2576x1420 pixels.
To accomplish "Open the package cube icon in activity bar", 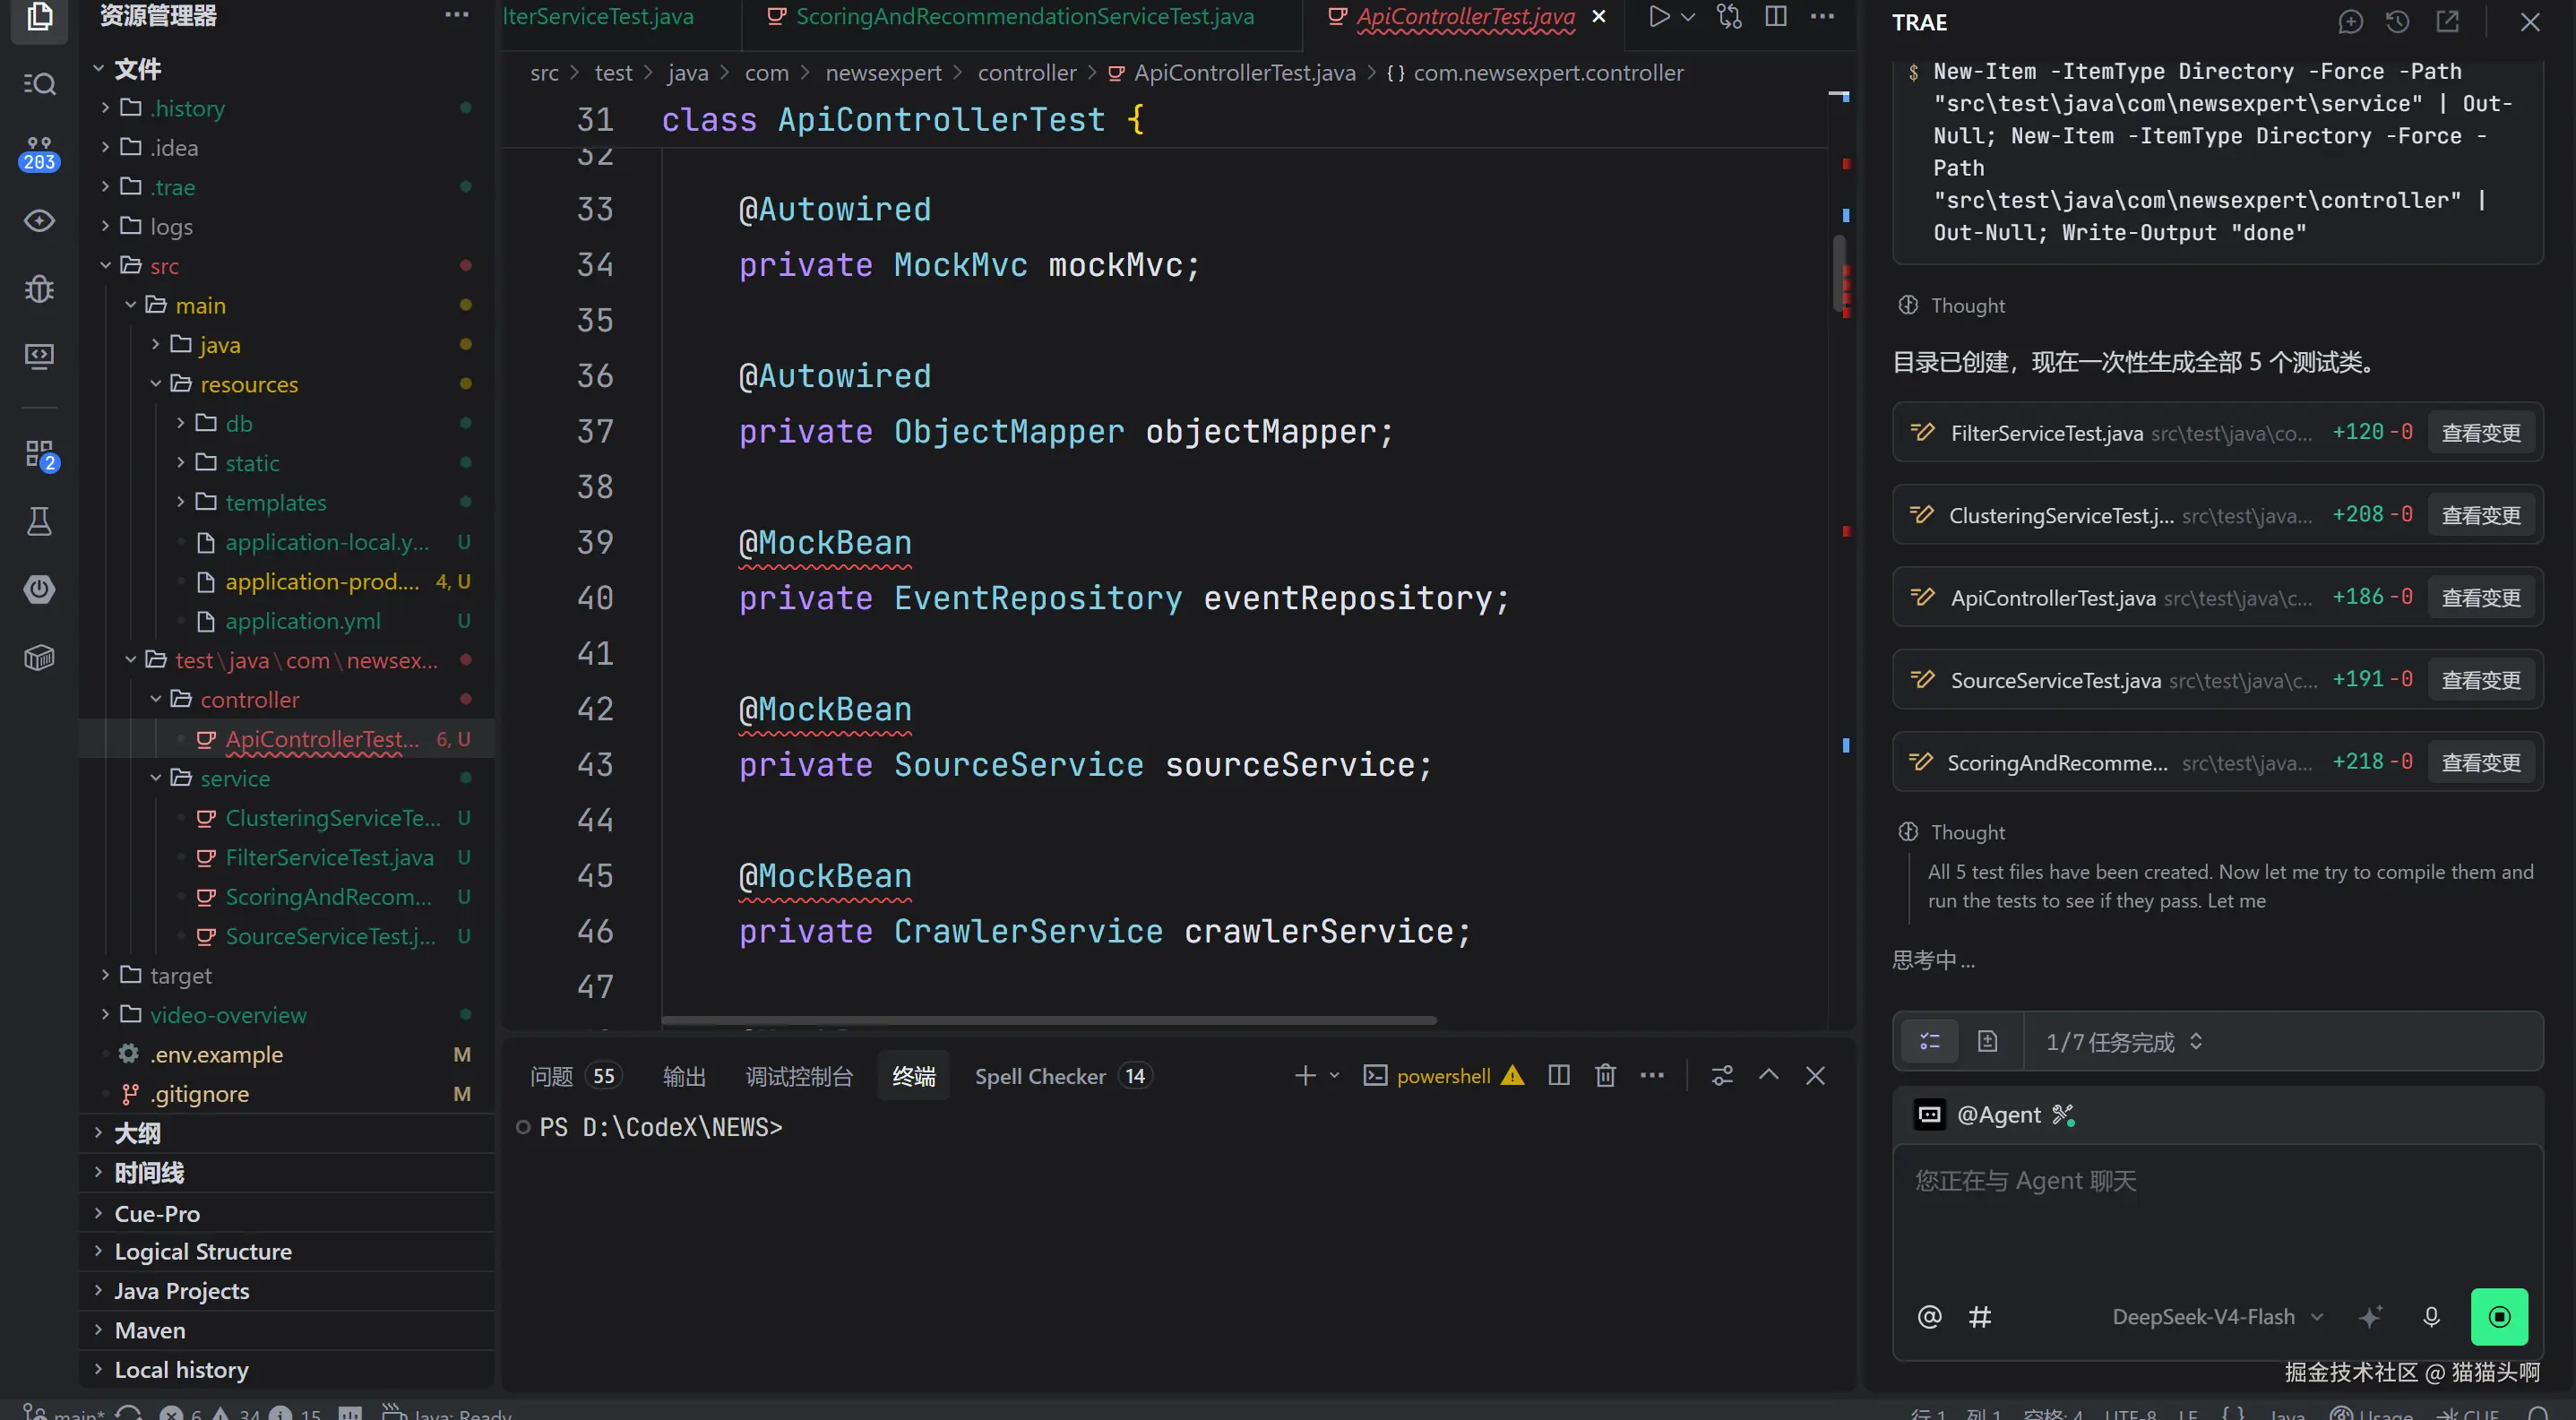I will [39, 657].
